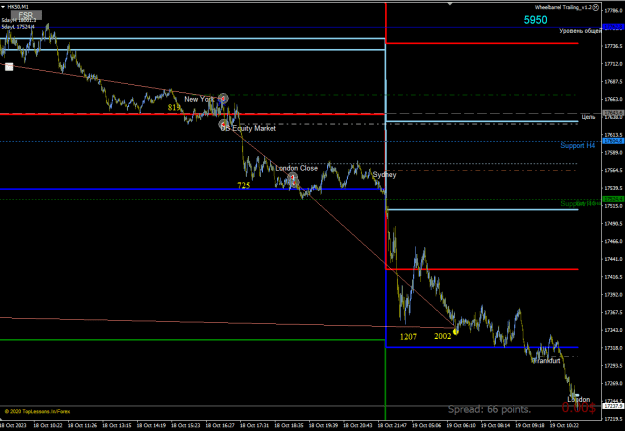Click the 19 Oct 10:22 time label
Viewport: 625px width, 431px height.
pos(564,425)
